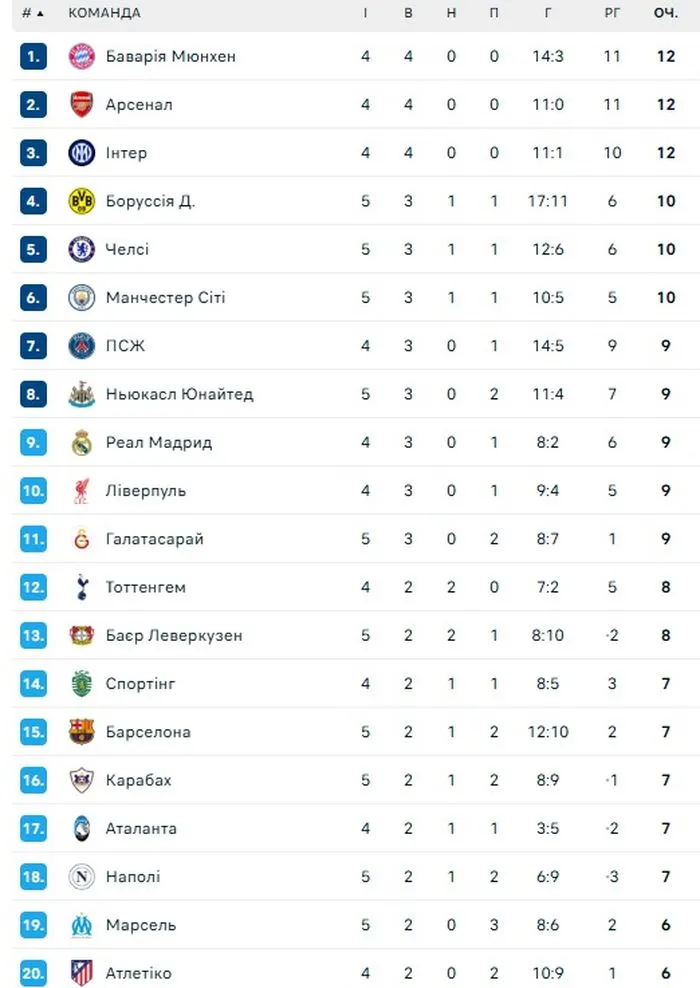The width and height of the screenshot is (700, 988).
Task: Click the Arsenal club crest
Action: [81, 104]
